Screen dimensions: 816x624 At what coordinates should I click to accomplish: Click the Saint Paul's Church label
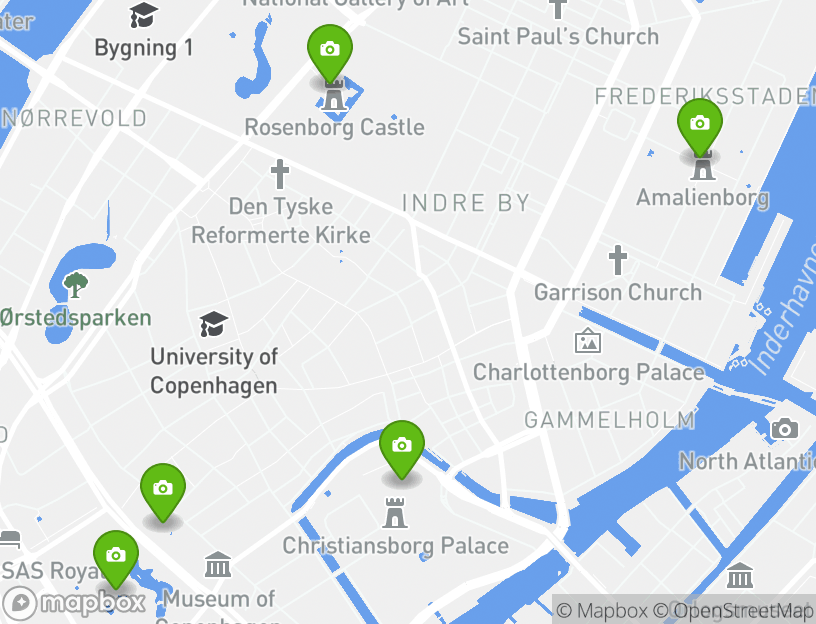click(x=558, y=37)
